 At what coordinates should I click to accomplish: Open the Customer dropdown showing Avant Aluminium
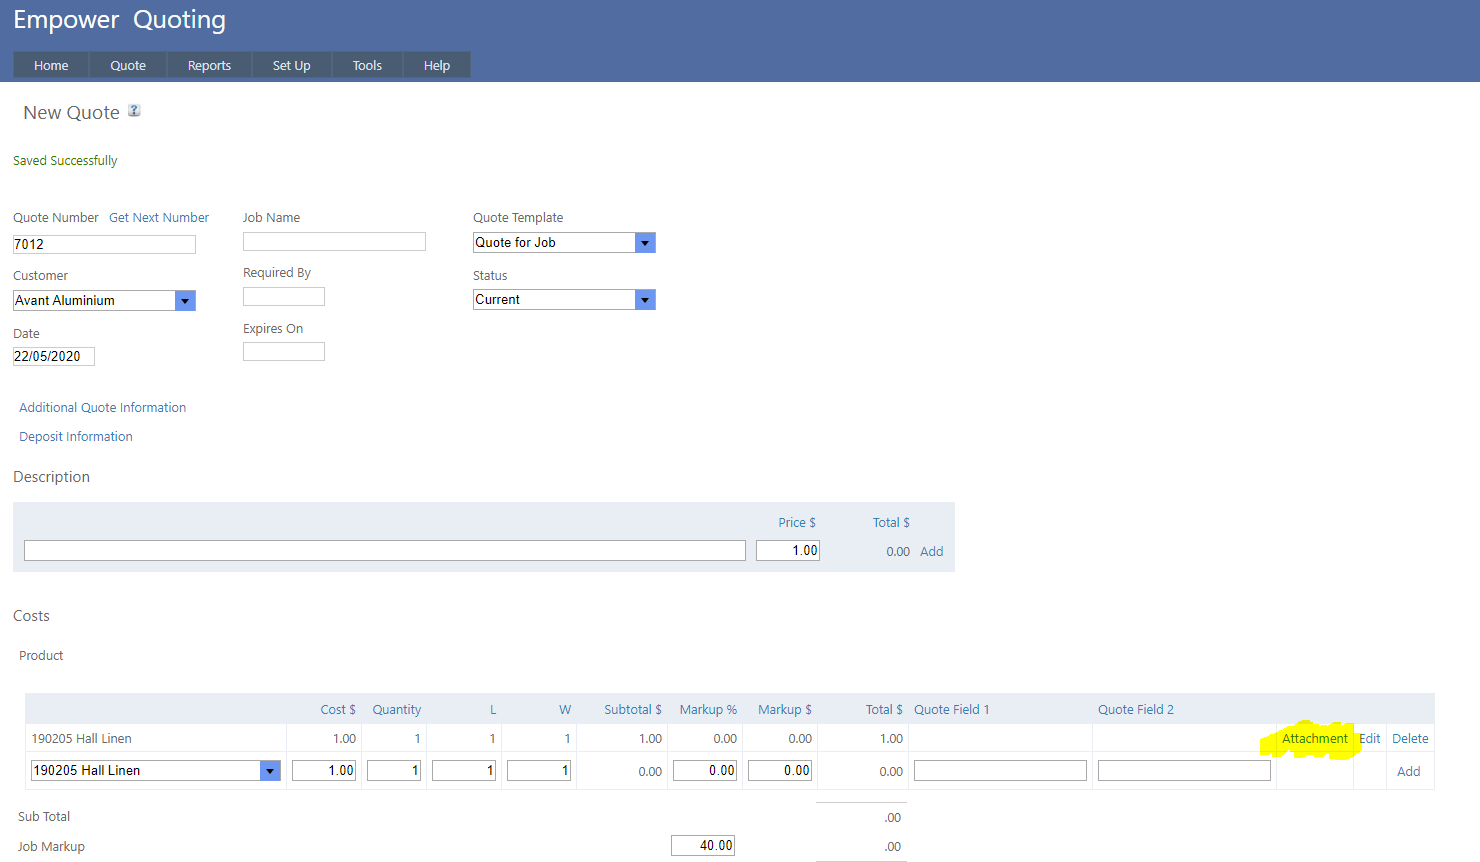pos(185,301)
